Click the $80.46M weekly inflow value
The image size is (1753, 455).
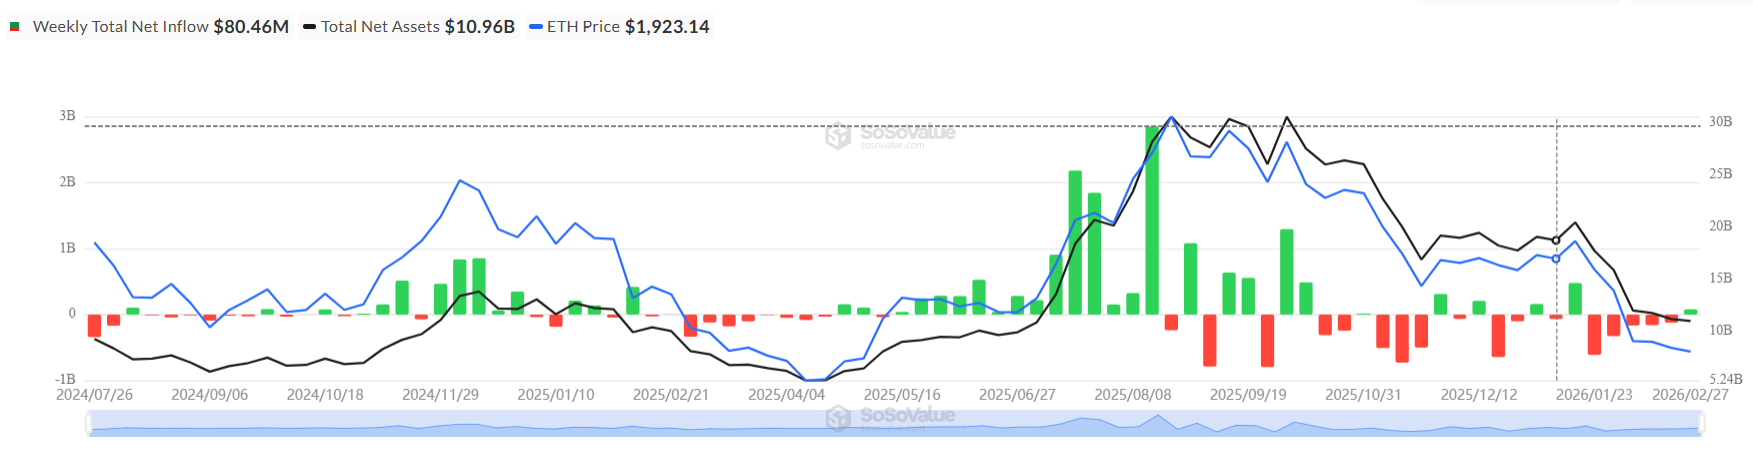coord(251,27)
